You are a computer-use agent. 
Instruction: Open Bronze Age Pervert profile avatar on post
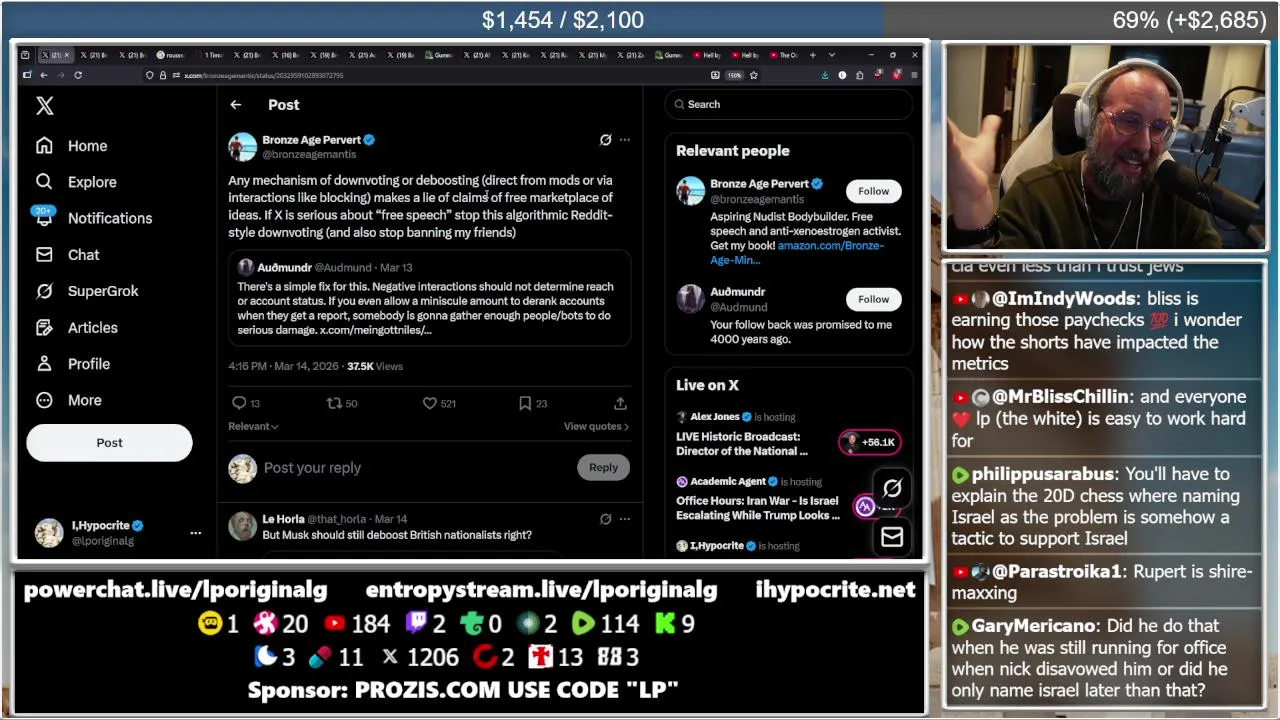(242, 147)
